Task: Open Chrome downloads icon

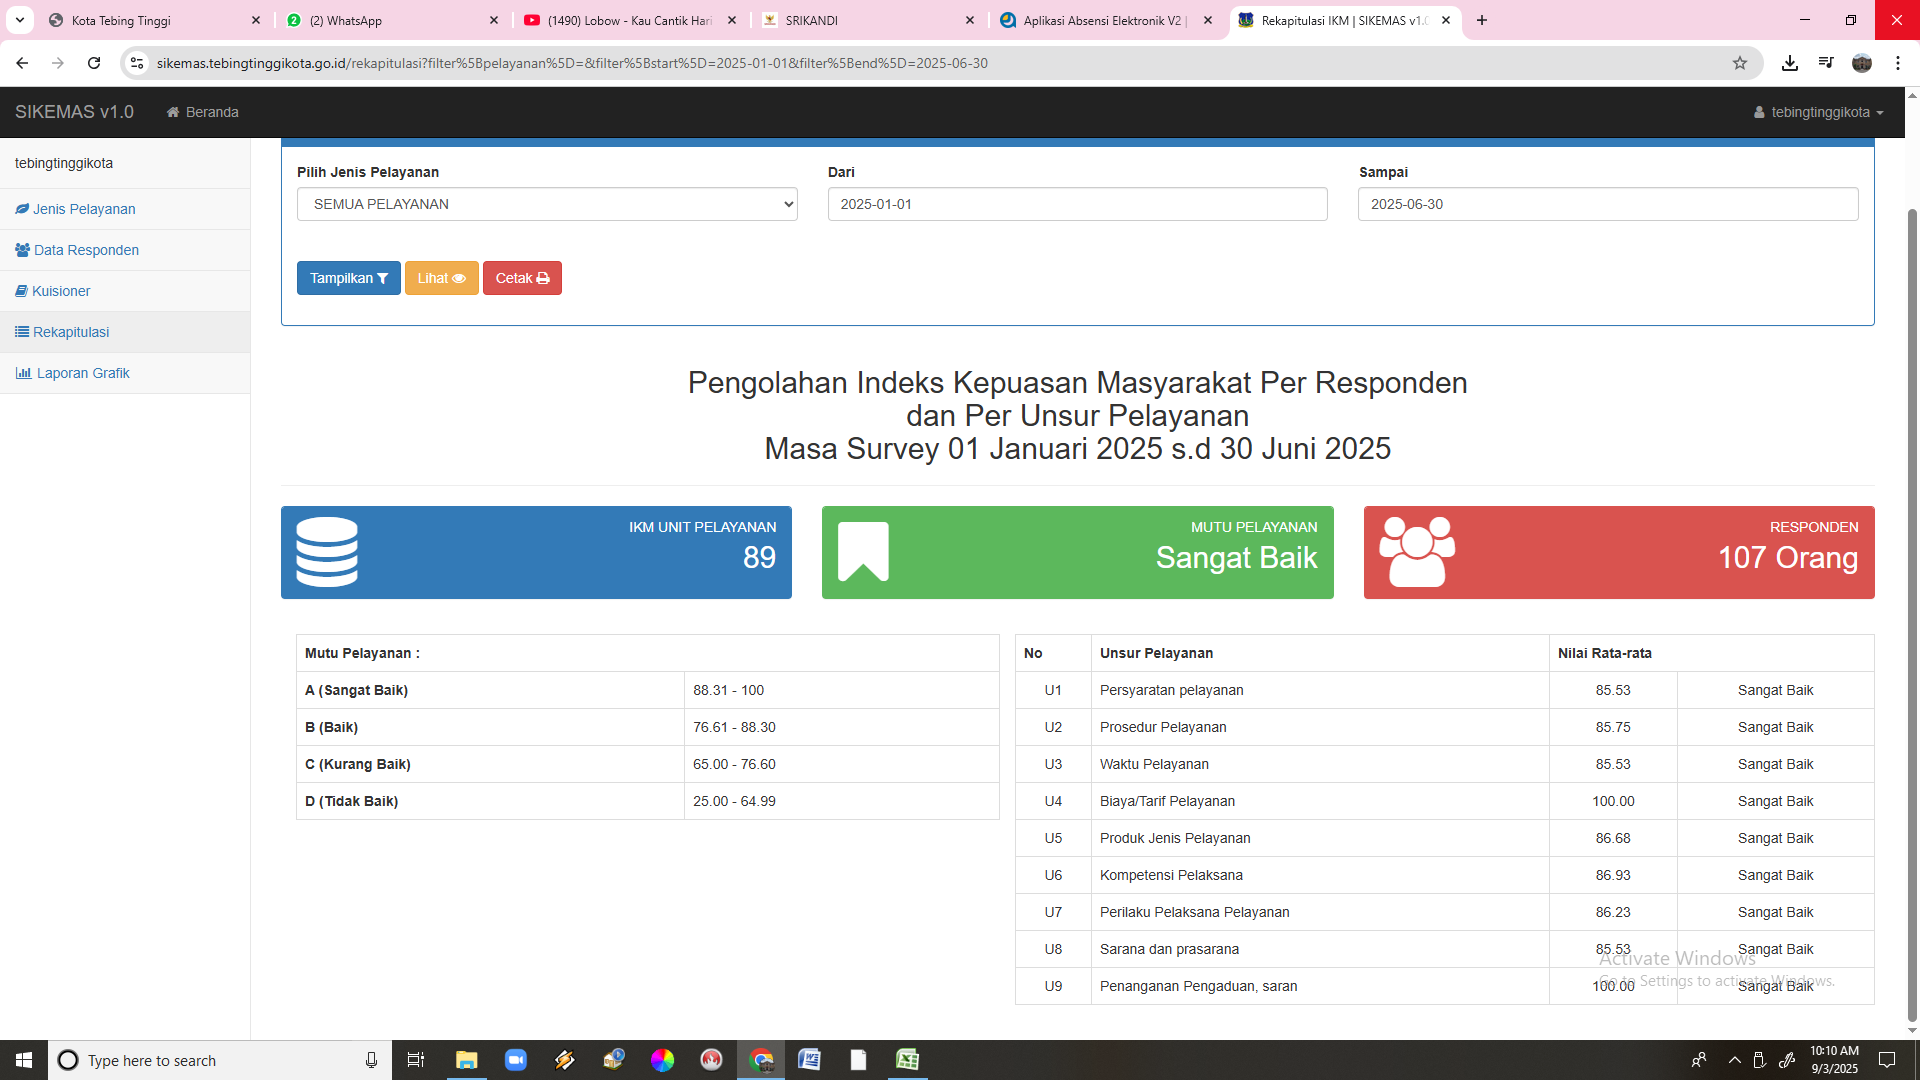Action: pyautogui.click(x=1790, y=63)
